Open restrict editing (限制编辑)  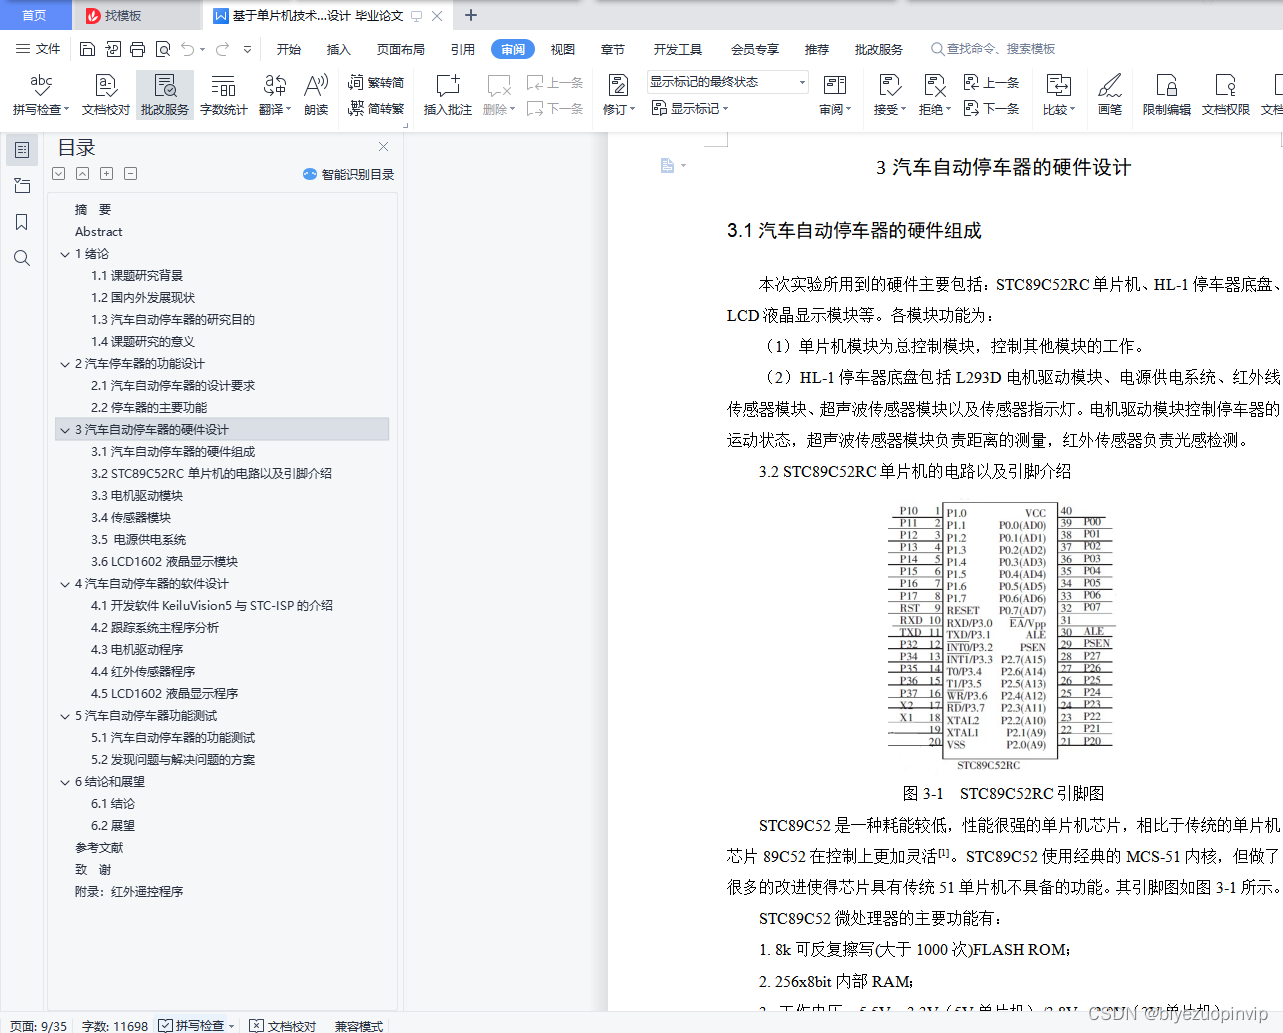(x=1167, y=95)
